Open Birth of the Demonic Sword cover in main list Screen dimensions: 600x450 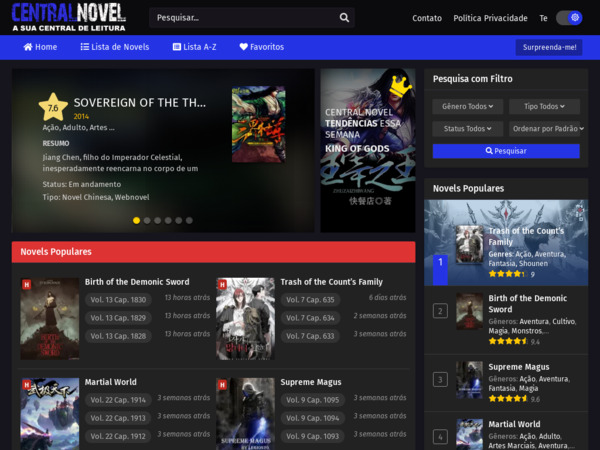(50, 319)
